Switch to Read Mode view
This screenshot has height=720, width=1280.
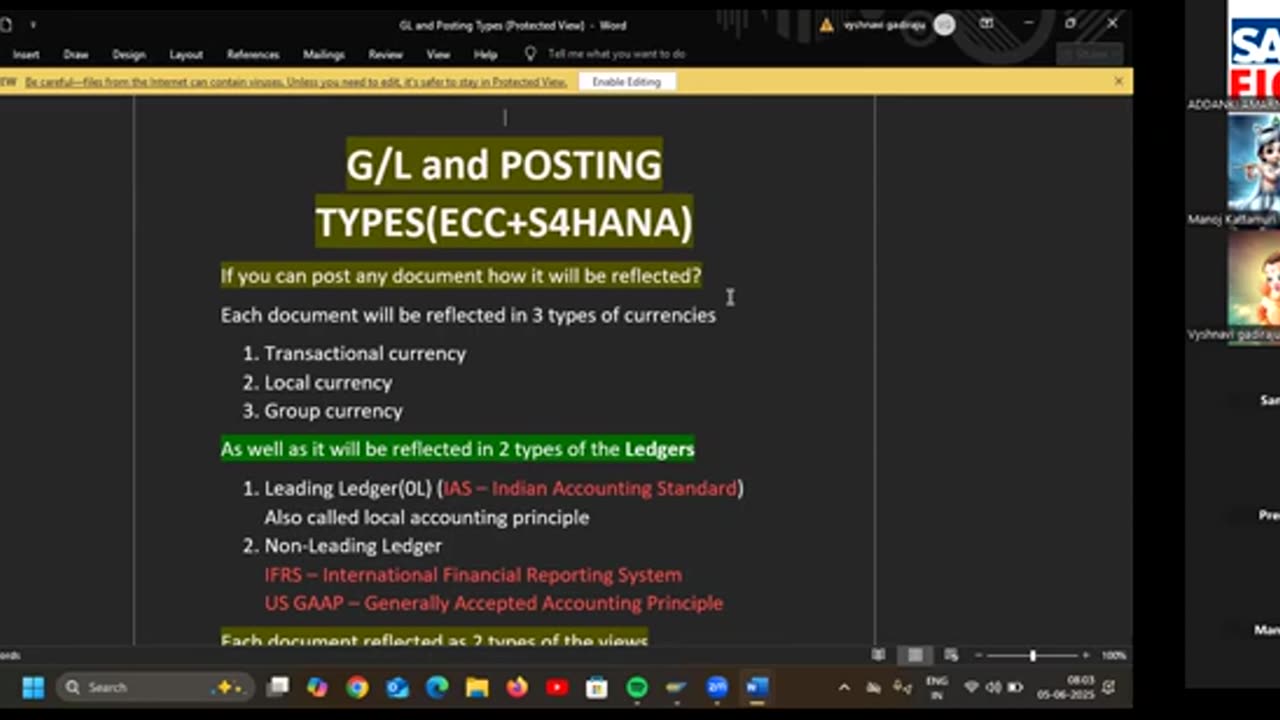[878, 655]
